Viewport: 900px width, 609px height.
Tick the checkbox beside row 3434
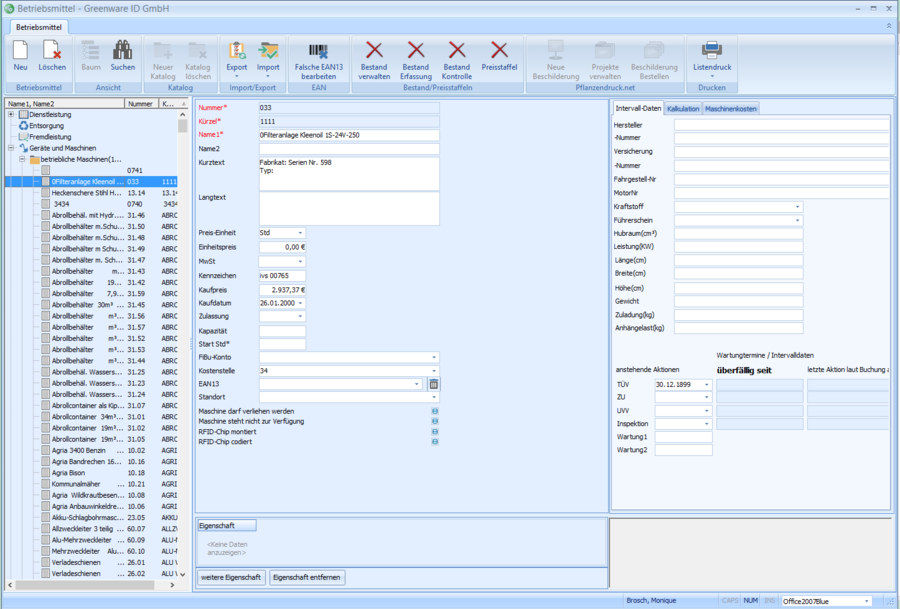click(x=45, y=204)
